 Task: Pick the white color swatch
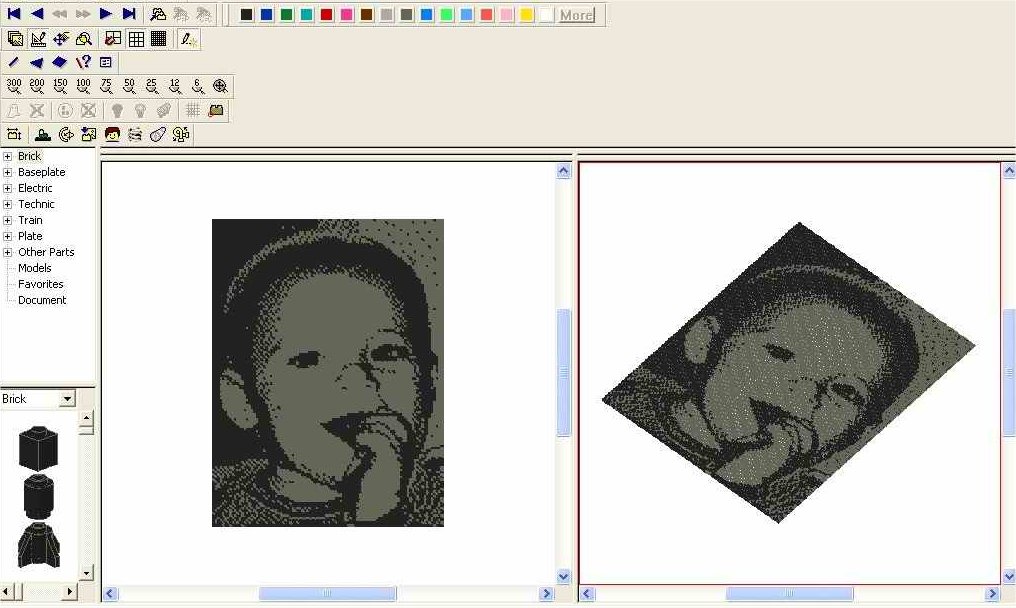point(547,15)
